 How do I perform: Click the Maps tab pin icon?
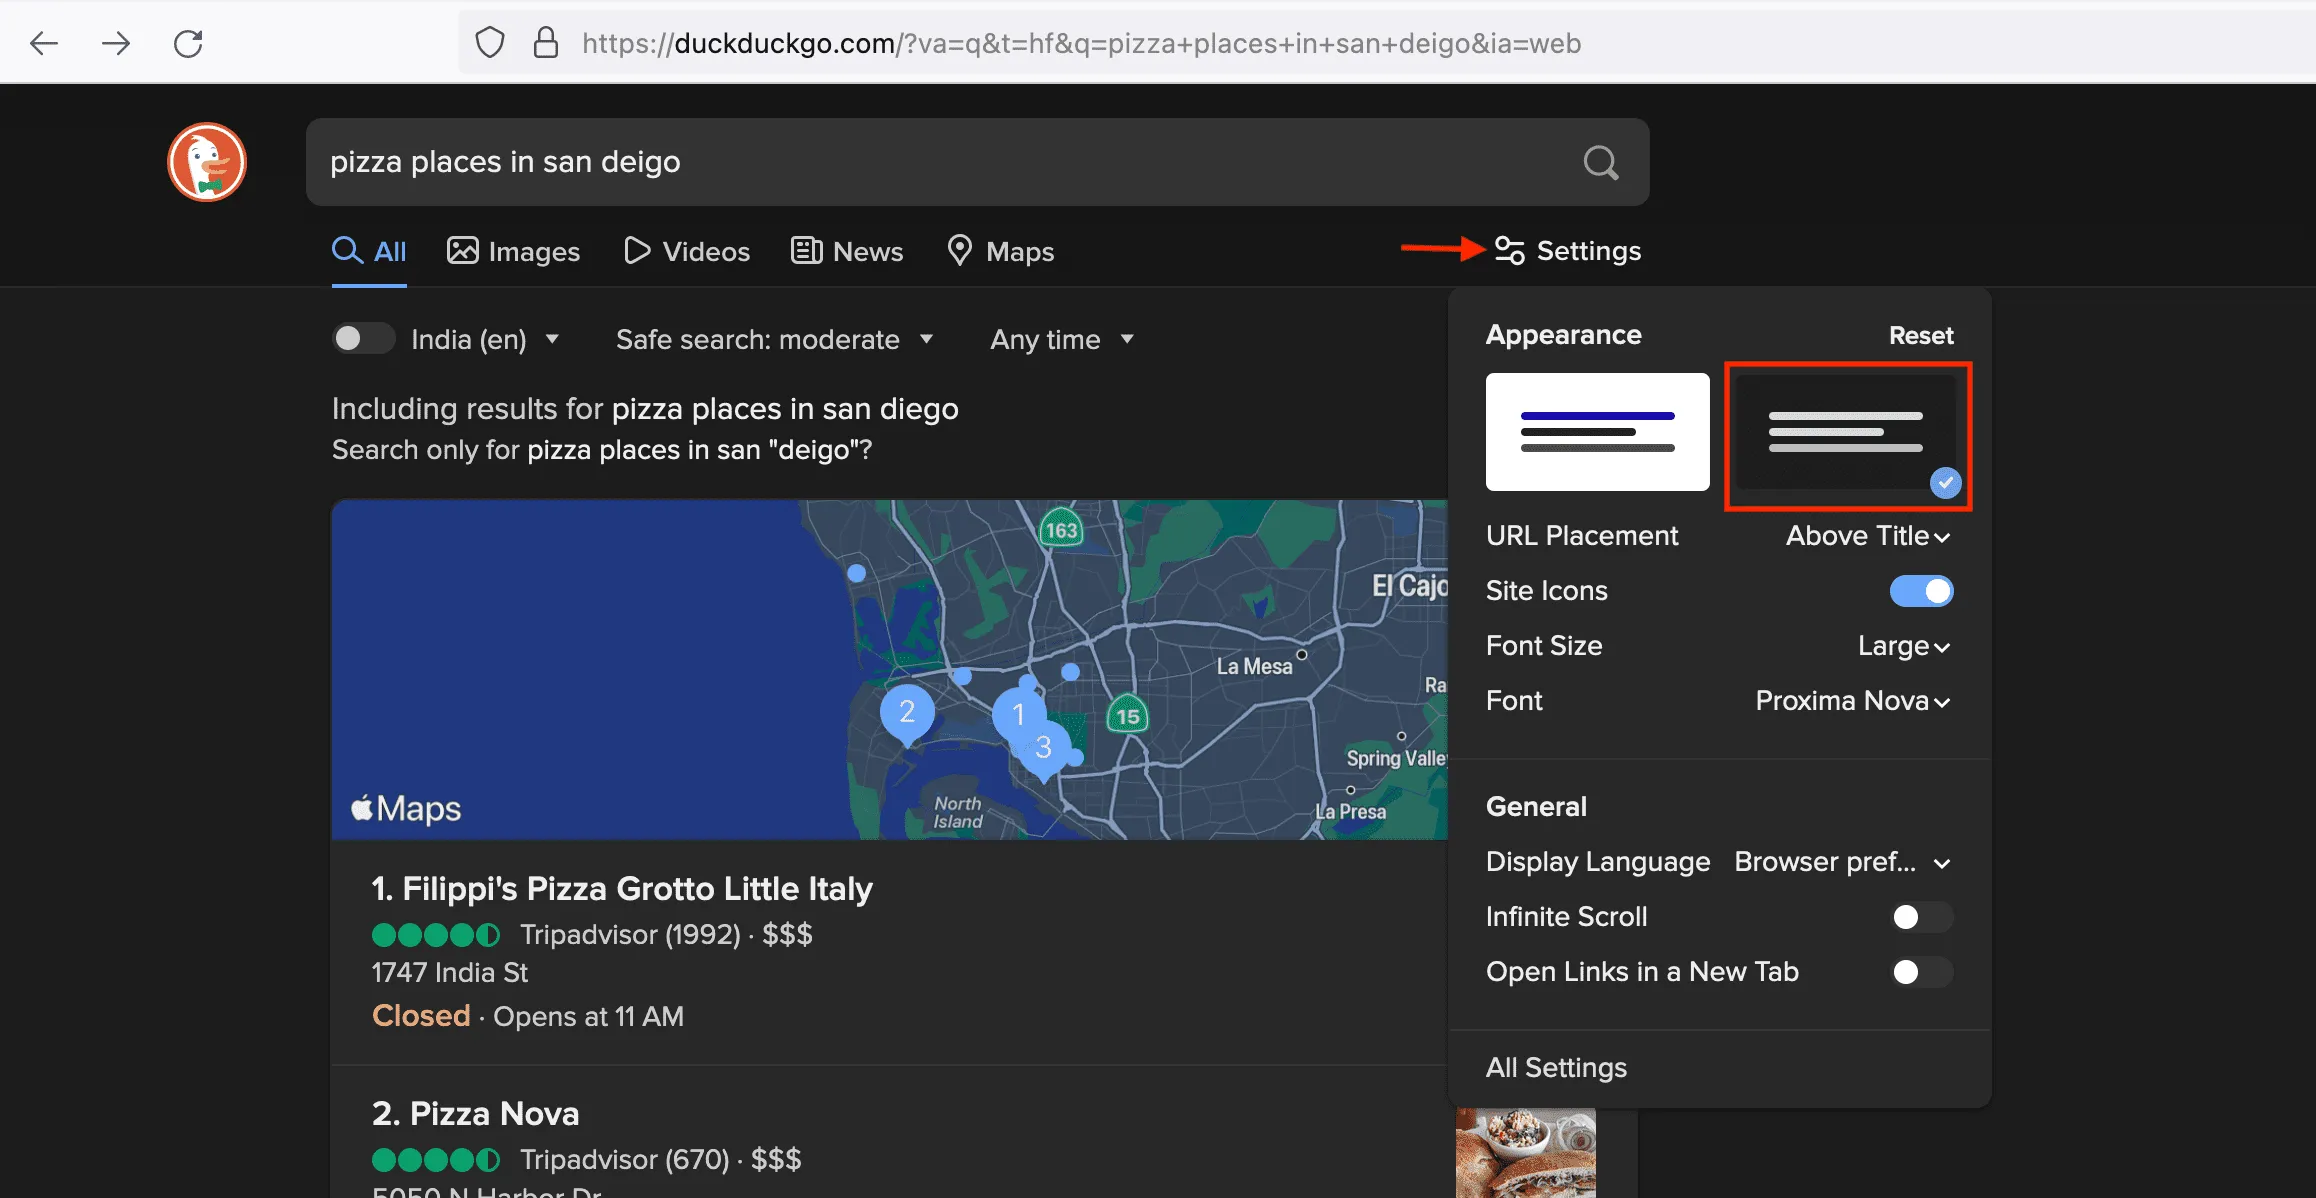pyautogui.click(x=959, y=250)
